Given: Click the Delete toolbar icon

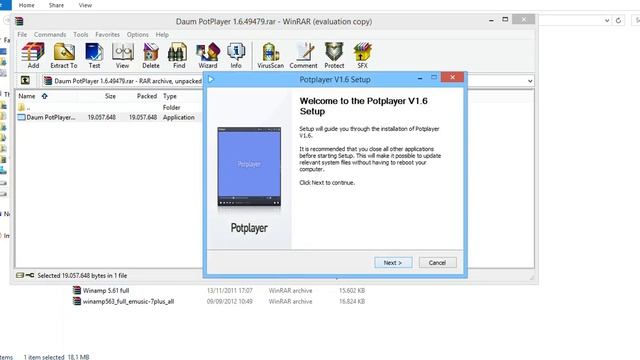Looking at the screenshot, I should pyautogui.click(x=151, y=56).
